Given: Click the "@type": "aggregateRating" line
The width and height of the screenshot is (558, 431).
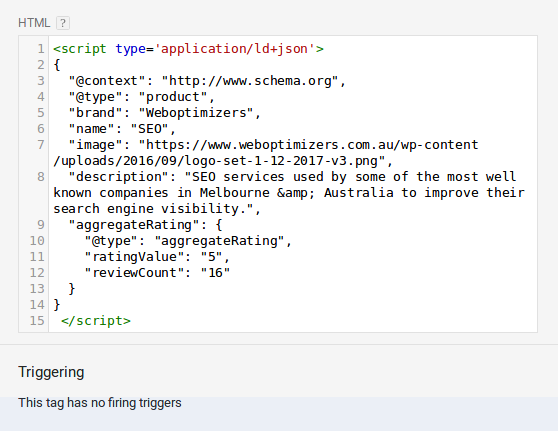Looking at the screenshot, I should [188, 241].
